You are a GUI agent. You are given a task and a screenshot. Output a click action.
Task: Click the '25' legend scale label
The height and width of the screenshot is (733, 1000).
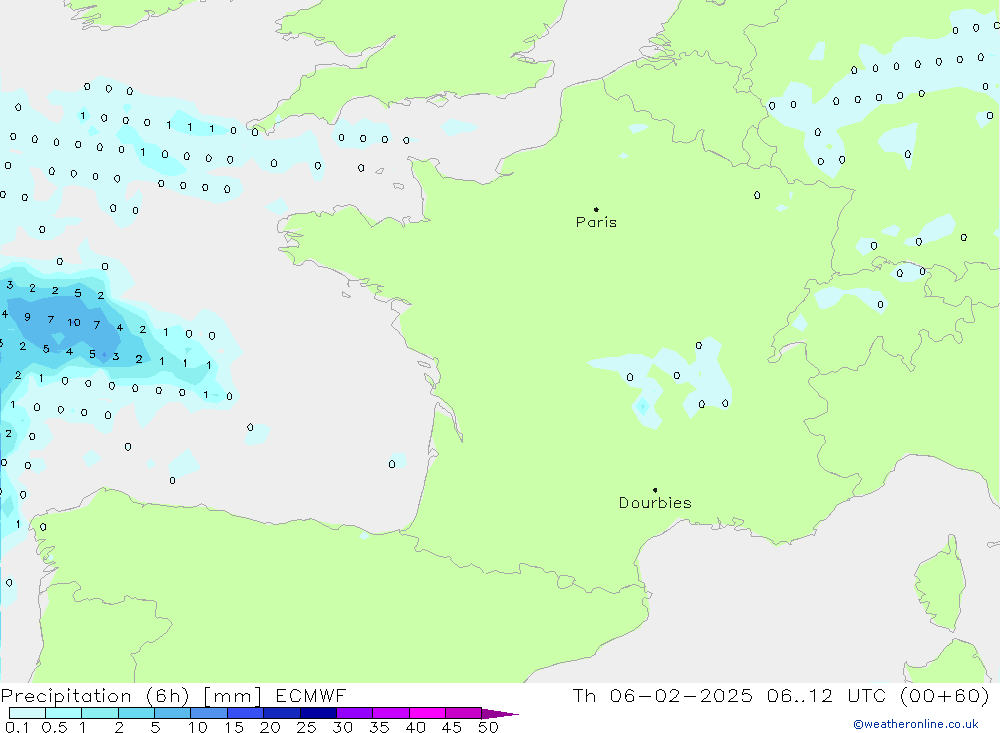coord(306,727)
